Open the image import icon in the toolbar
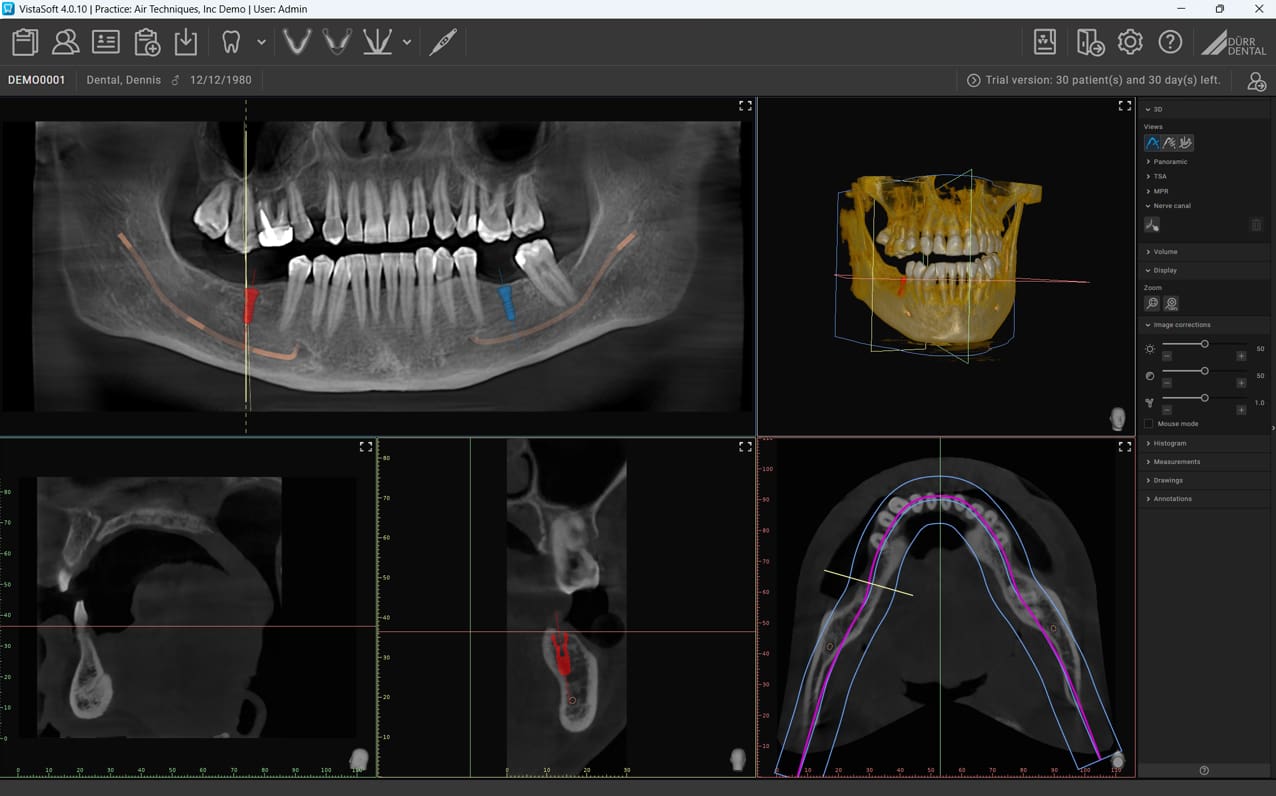Image resolution: width=1276 pixels, height=796 pixels. [186, 42]
